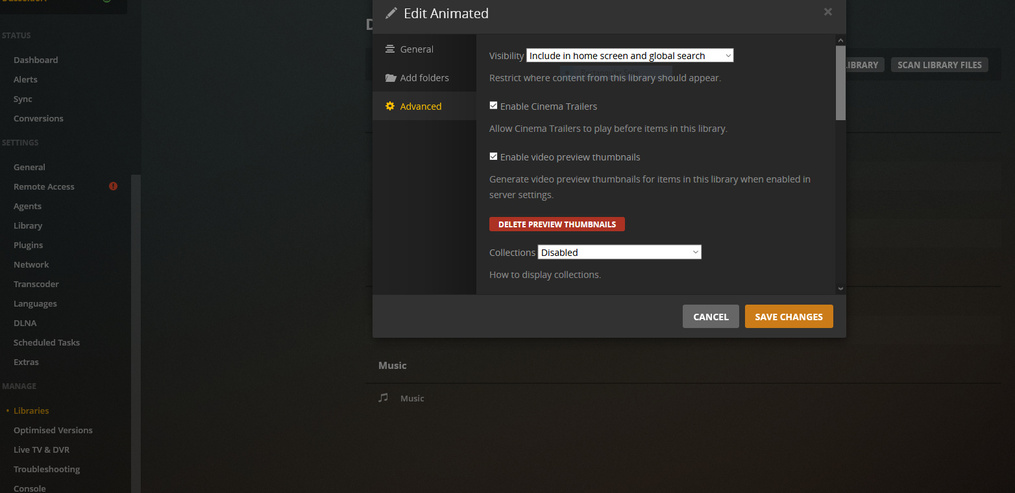Open Network settings
The height and width of the screenshot is (493, 1015).
pos(31,265)
